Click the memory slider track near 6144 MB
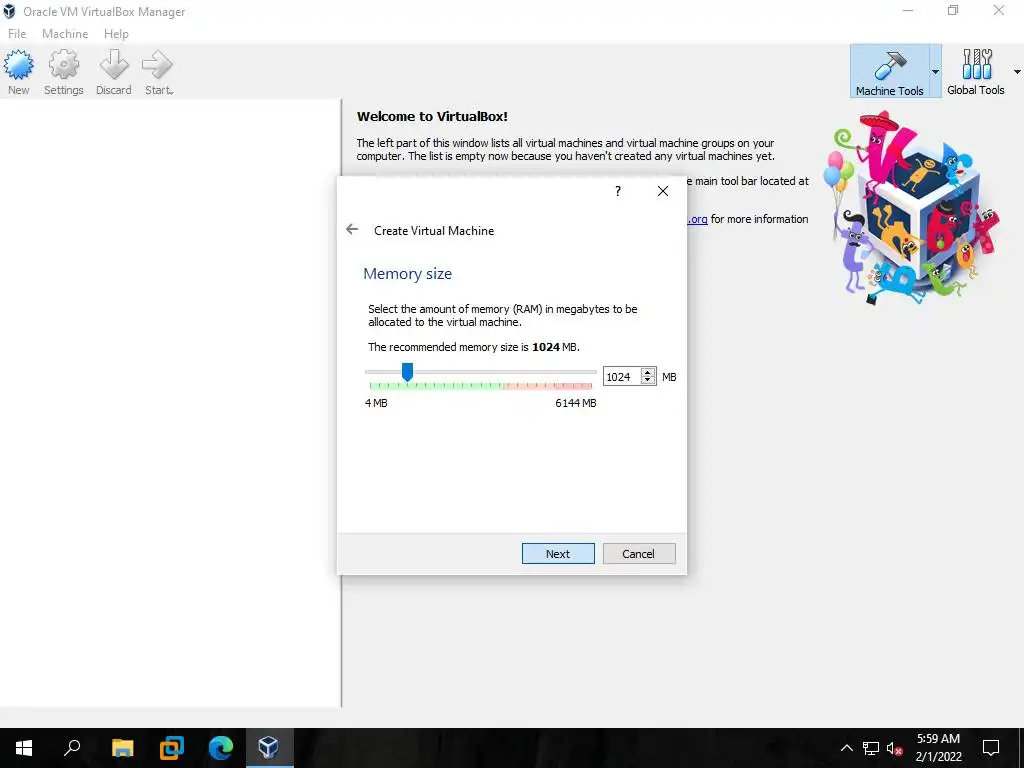This screenshot has width=1024, height=768. coord(592,372)
